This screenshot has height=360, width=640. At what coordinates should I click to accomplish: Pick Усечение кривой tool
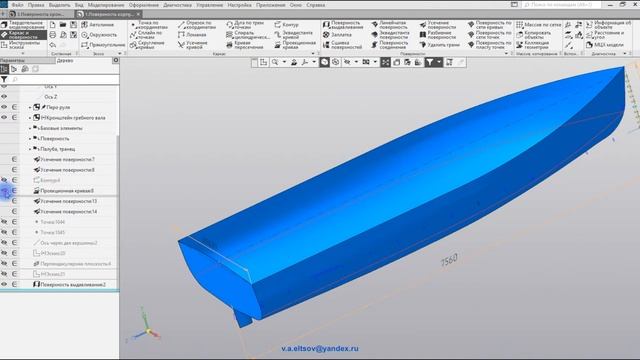tap(193, 45)
